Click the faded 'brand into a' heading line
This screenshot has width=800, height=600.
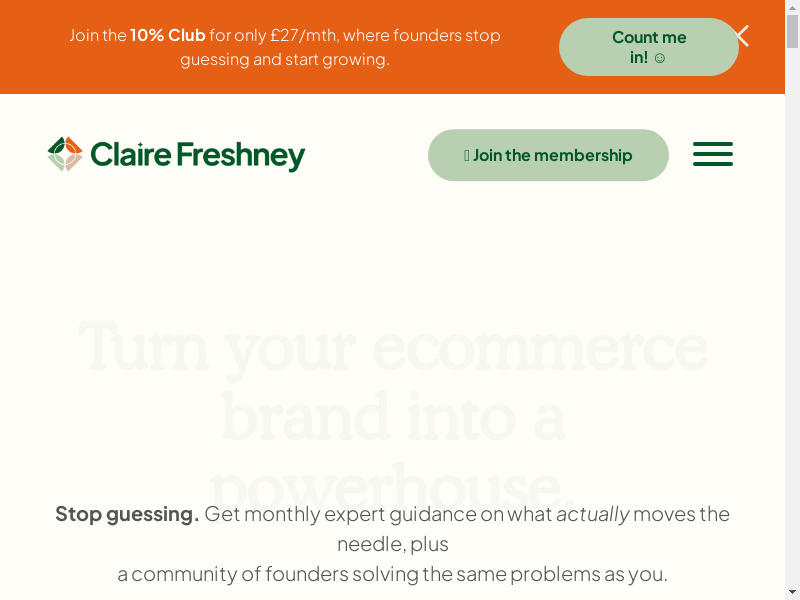click(x=392, y=417)
